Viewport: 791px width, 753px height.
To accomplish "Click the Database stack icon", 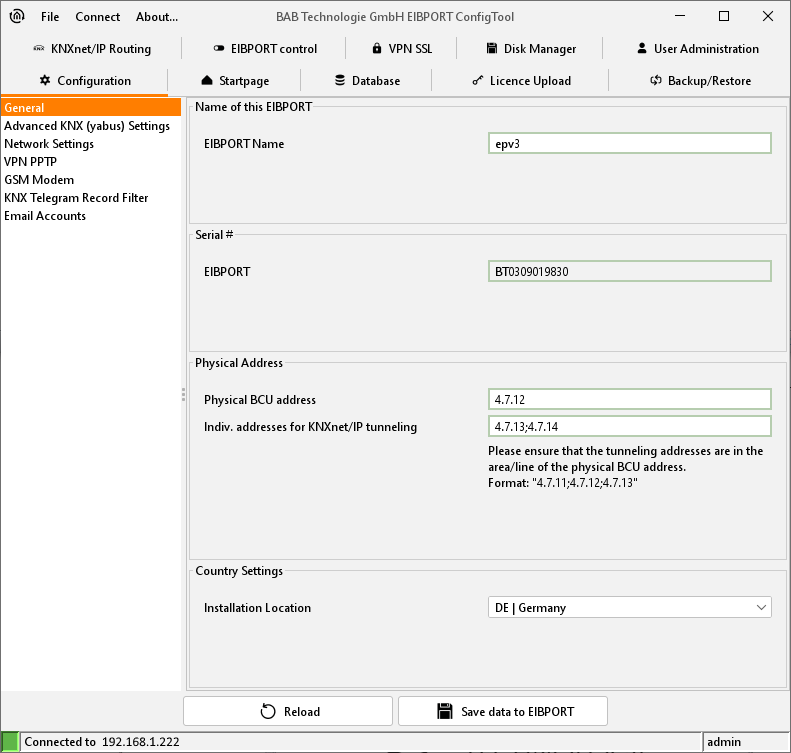I will point(340,81).
